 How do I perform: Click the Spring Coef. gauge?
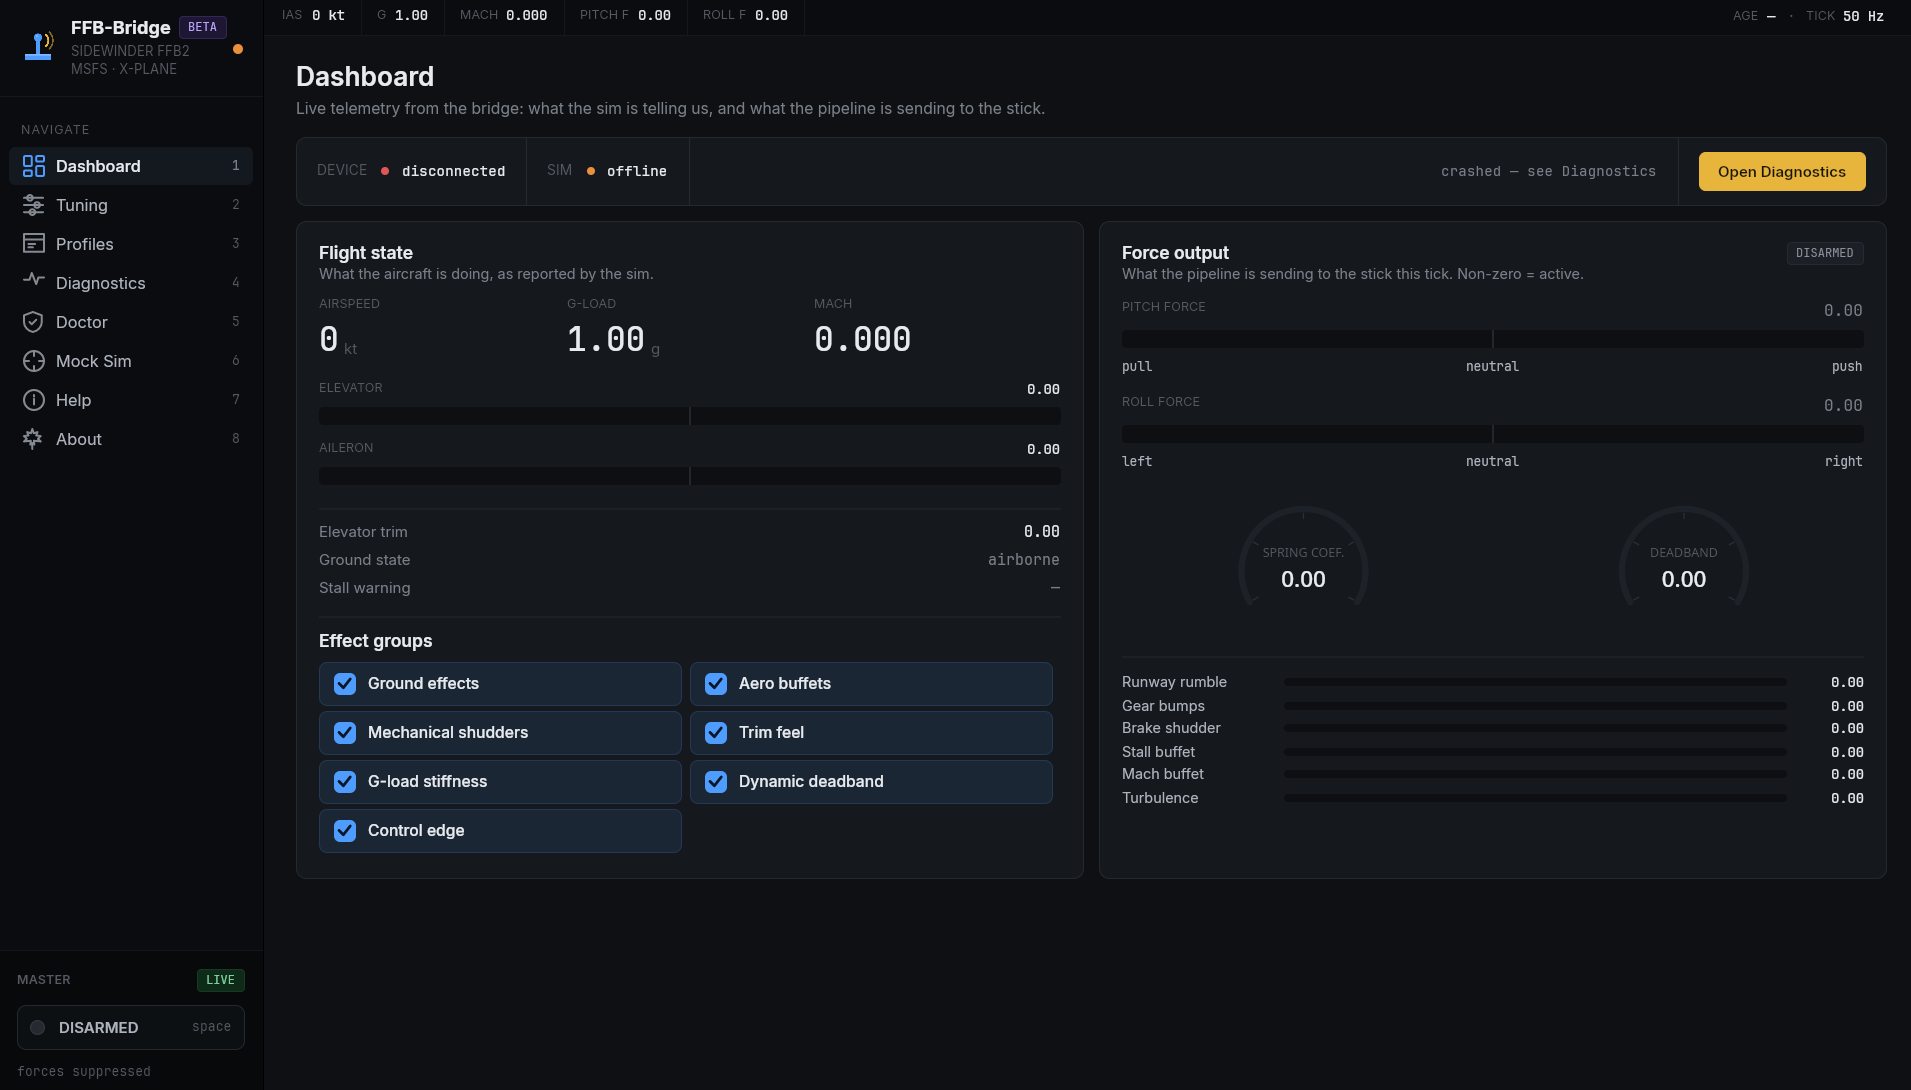click(1303, 567)
